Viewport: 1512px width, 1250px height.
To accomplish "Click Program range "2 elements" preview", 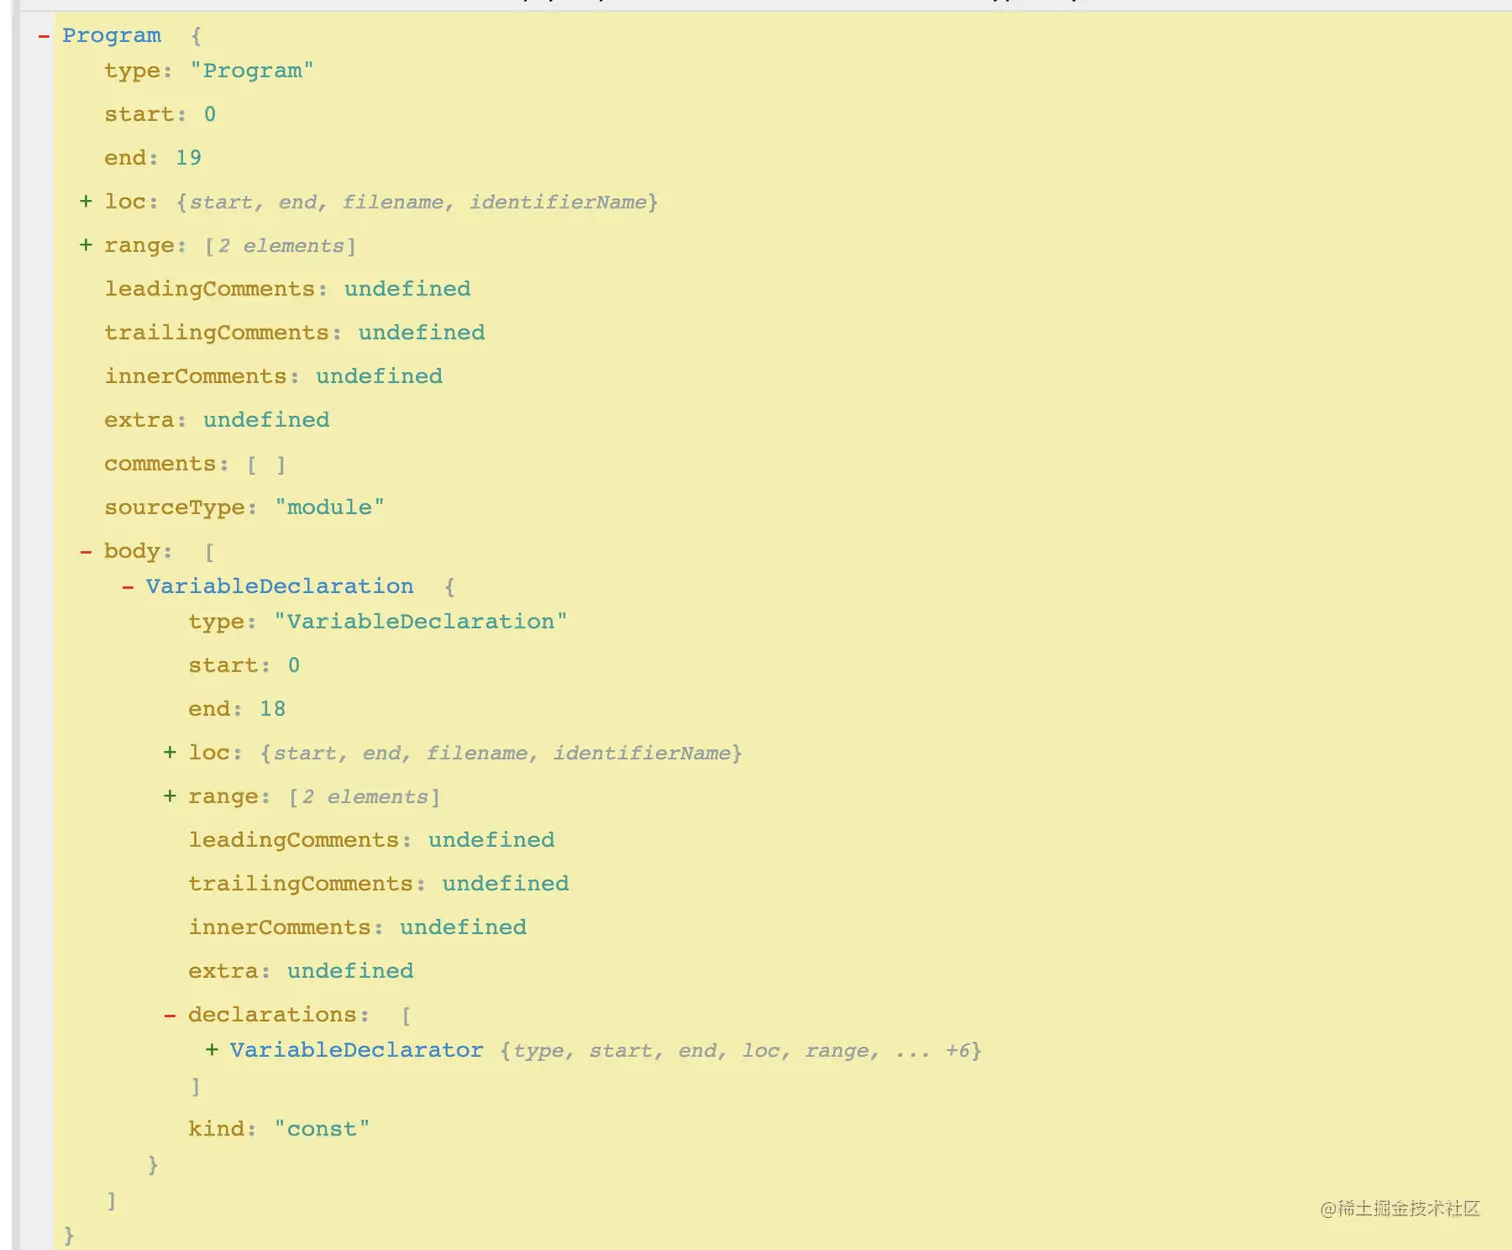I will tap(281, 246).
